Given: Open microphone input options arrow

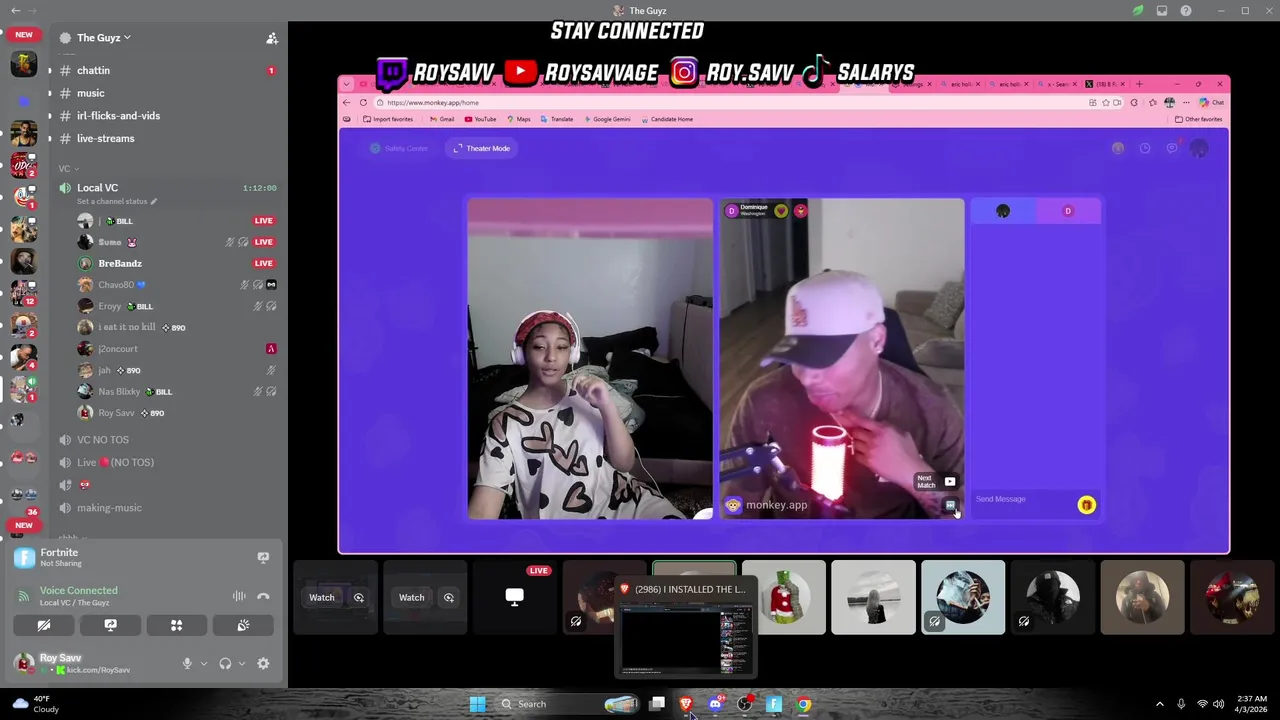Looking at the screenshot, I should [x=204, y=664].
